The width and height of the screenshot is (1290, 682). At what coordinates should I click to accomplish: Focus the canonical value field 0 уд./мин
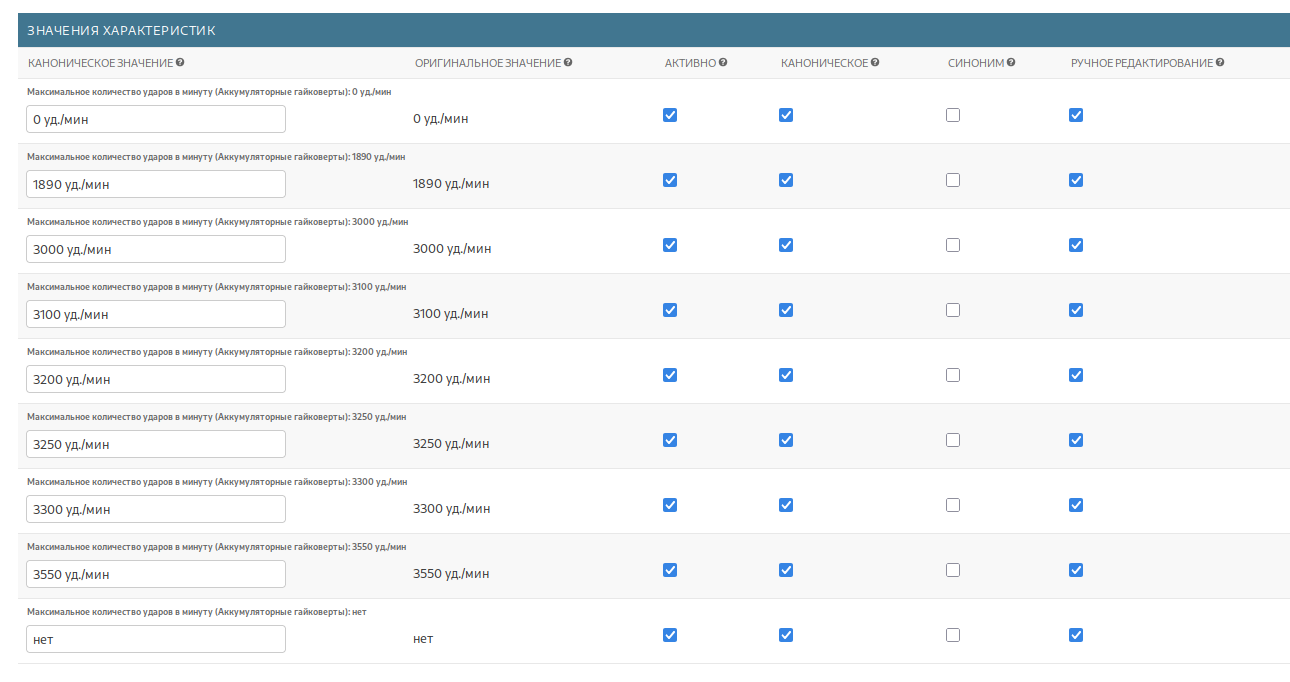156,119
